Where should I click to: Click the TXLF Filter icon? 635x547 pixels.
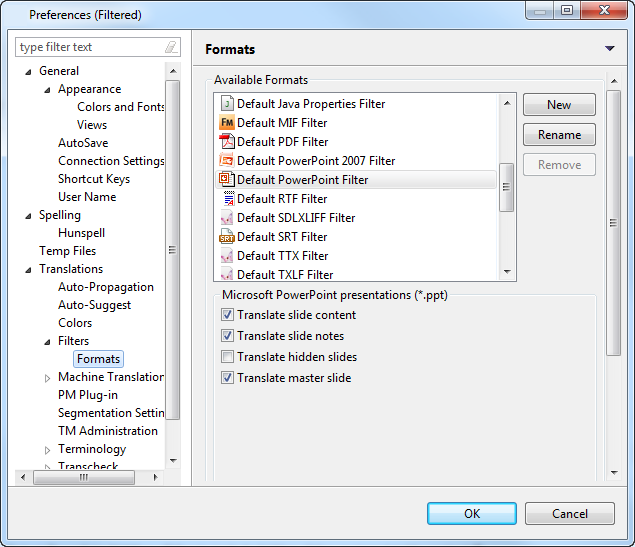pos(227,274)
